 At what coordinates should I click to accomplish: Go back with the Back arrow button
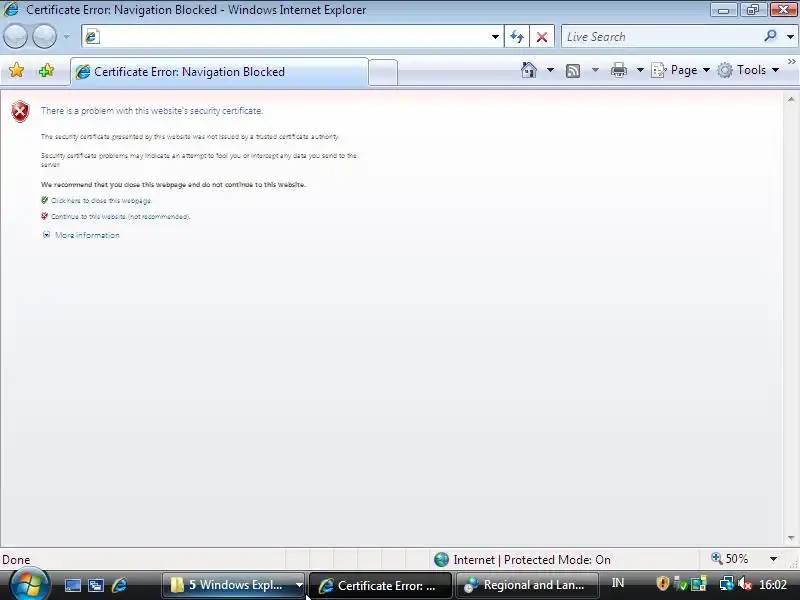pyautogui.click(x=15, y=36)
